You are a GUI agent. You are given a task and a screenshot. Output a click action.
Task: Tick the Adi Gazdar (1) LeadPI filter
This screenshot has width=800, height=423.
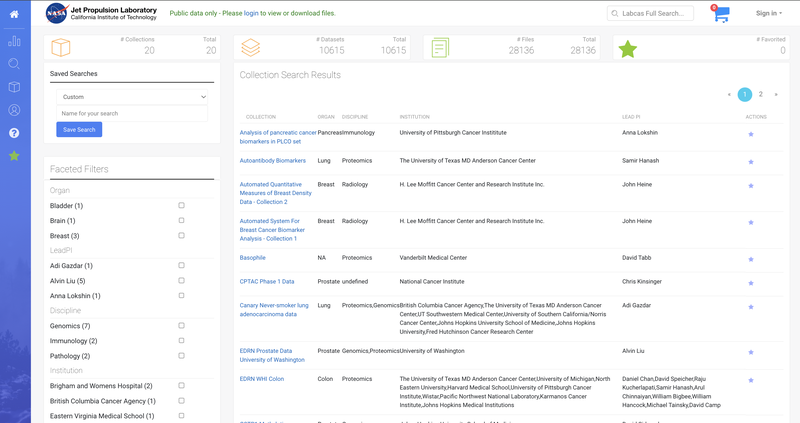[181, 266]
